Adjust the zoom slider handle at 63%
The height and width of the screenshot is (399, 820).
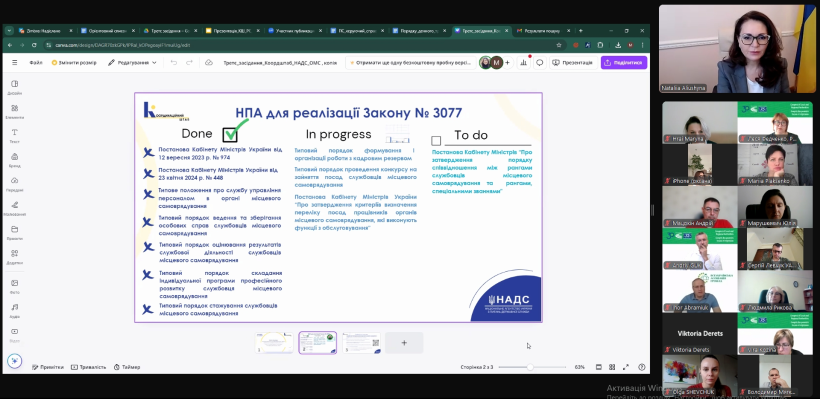(530, 367)
